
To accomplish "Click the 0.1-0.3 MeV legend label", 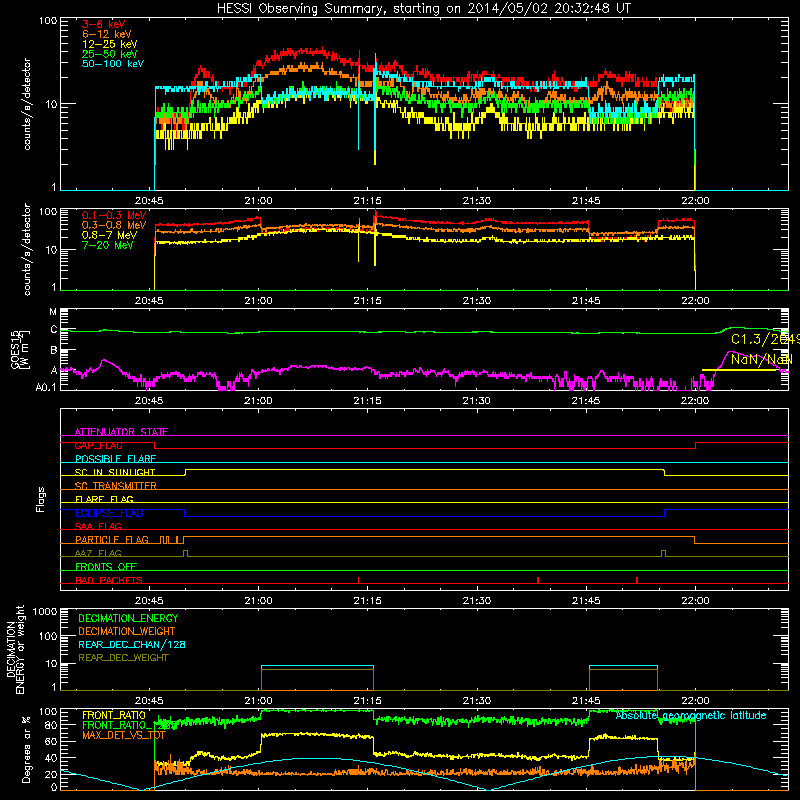I will pyautogui.click(x=114, y=215).
